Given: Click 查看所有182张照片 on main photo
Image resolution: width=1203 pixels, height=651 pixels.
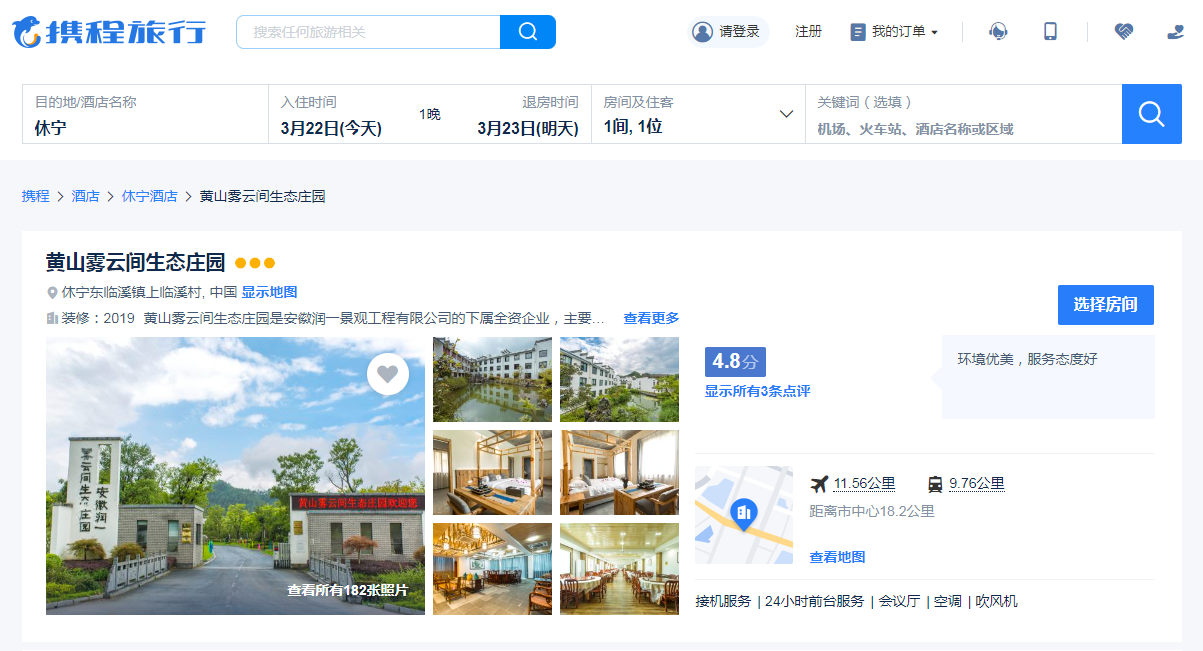Looking at the screenshot, I should 347,591.
